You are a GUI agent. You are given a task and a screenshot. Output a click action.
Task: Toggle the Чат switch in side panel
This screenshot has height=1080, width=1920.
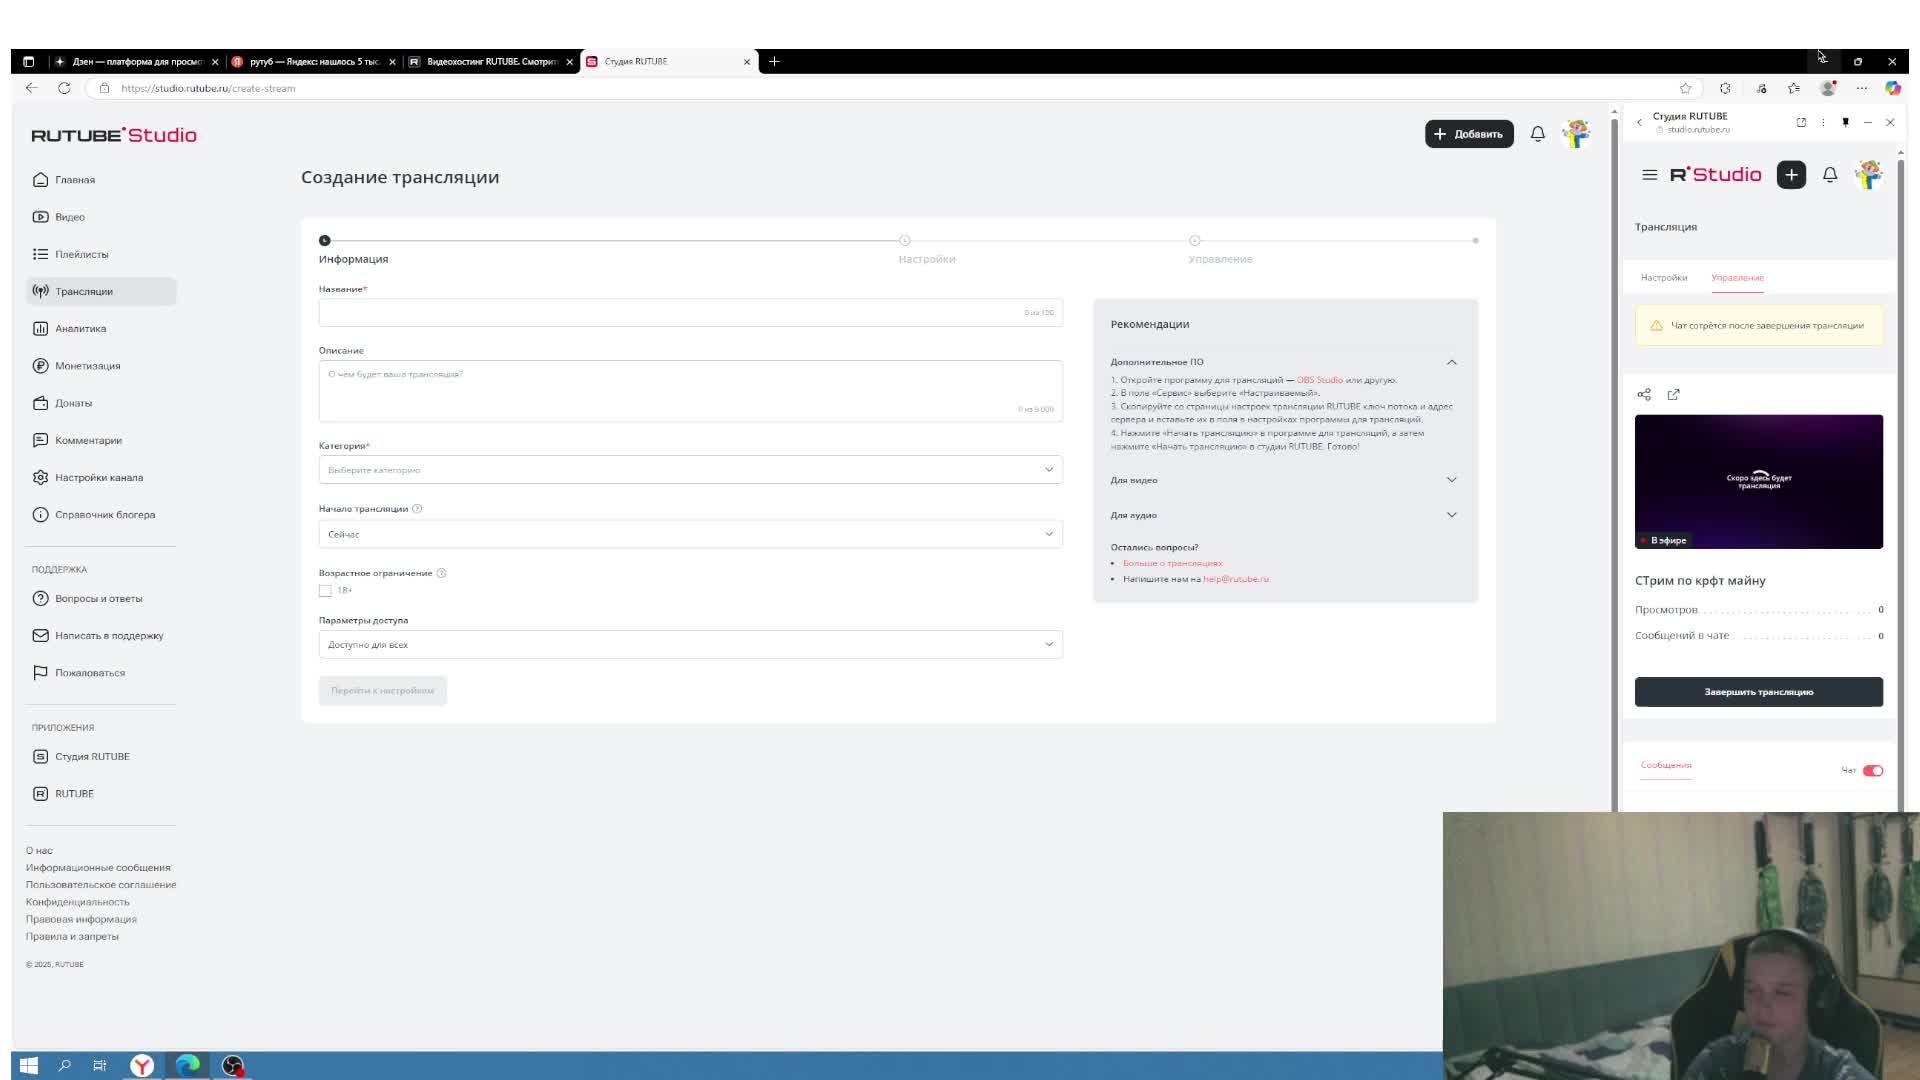1873,771
